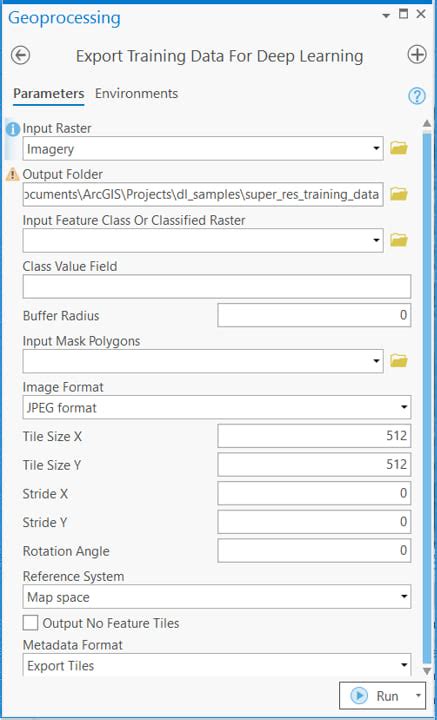Click the Stride X value field

pos(314,493)
